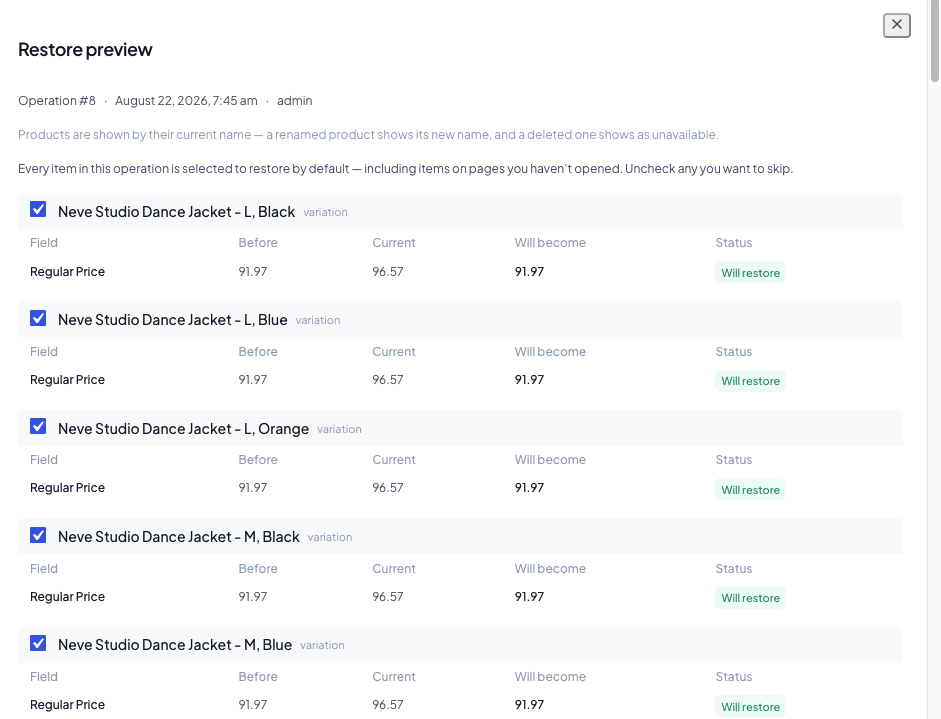The height and width of the screenshot is (719, 941).
Task: Click variation tag beside L, Blue
Action: (318, 320)
